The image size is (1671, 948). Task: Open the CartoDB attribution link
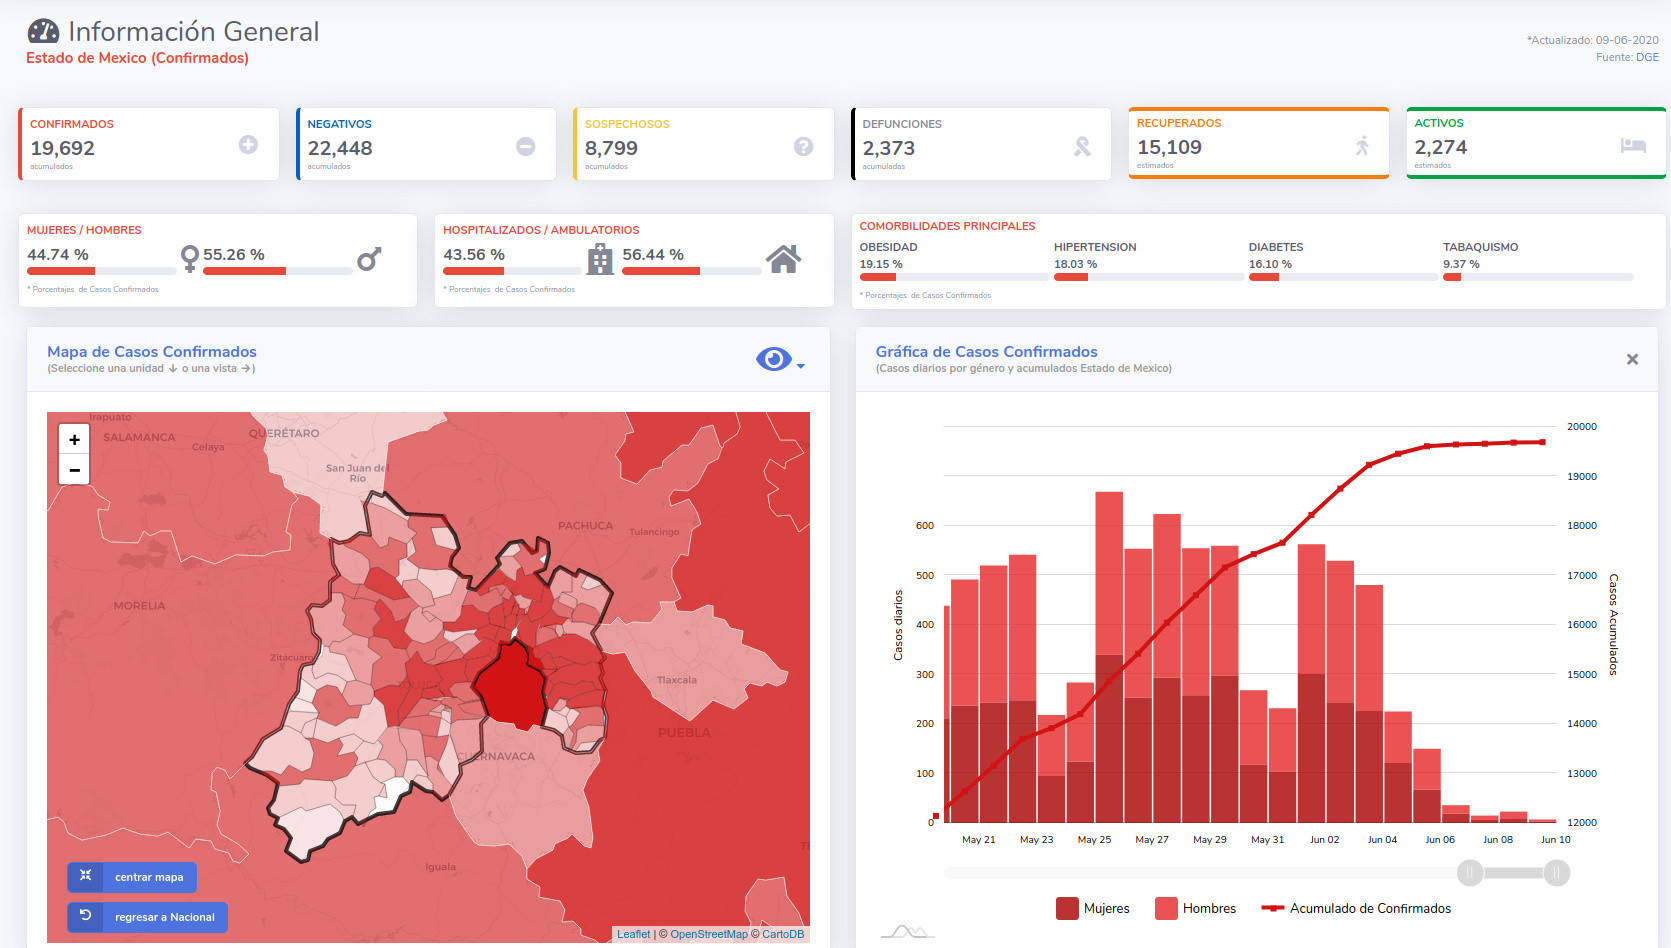coord(783,934)
